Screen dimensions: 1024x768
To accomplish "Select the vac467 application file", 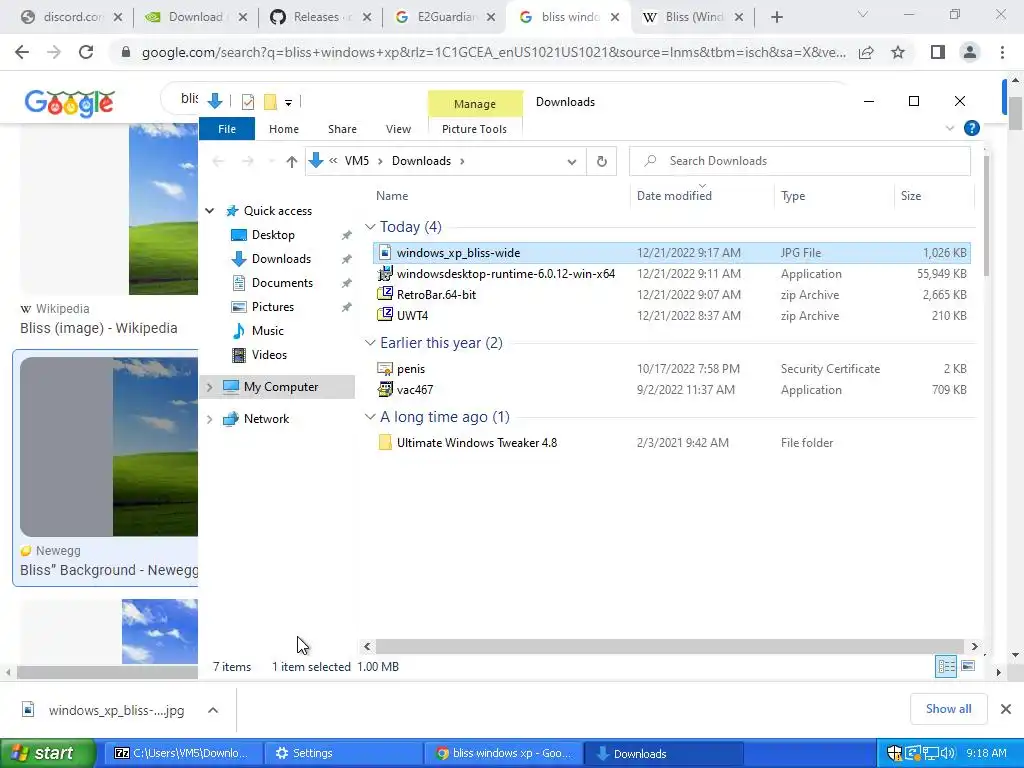I will point(672,390).
